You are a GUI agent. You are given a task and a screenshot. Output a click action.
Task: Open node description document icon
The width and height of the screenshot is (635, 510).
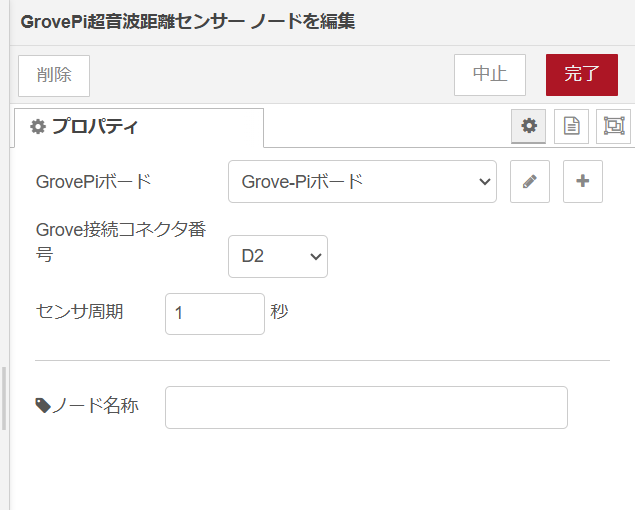pyautogui.click(x=571, y=126)
